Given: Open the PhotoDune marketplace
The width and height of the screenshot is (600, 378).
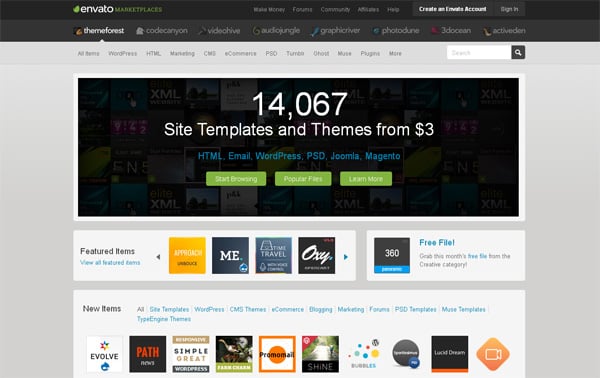Looking at the screenshot, I should (396, 31).
